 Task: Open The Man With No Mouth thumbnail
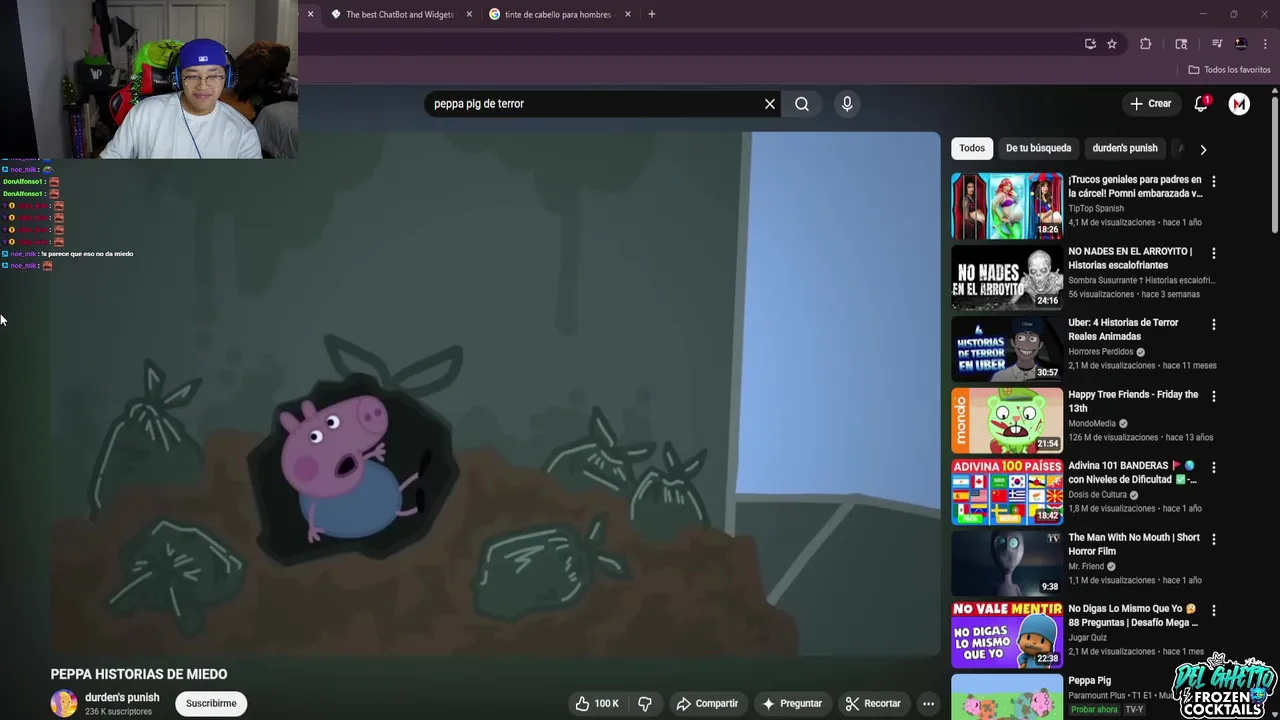(1007, 564)
